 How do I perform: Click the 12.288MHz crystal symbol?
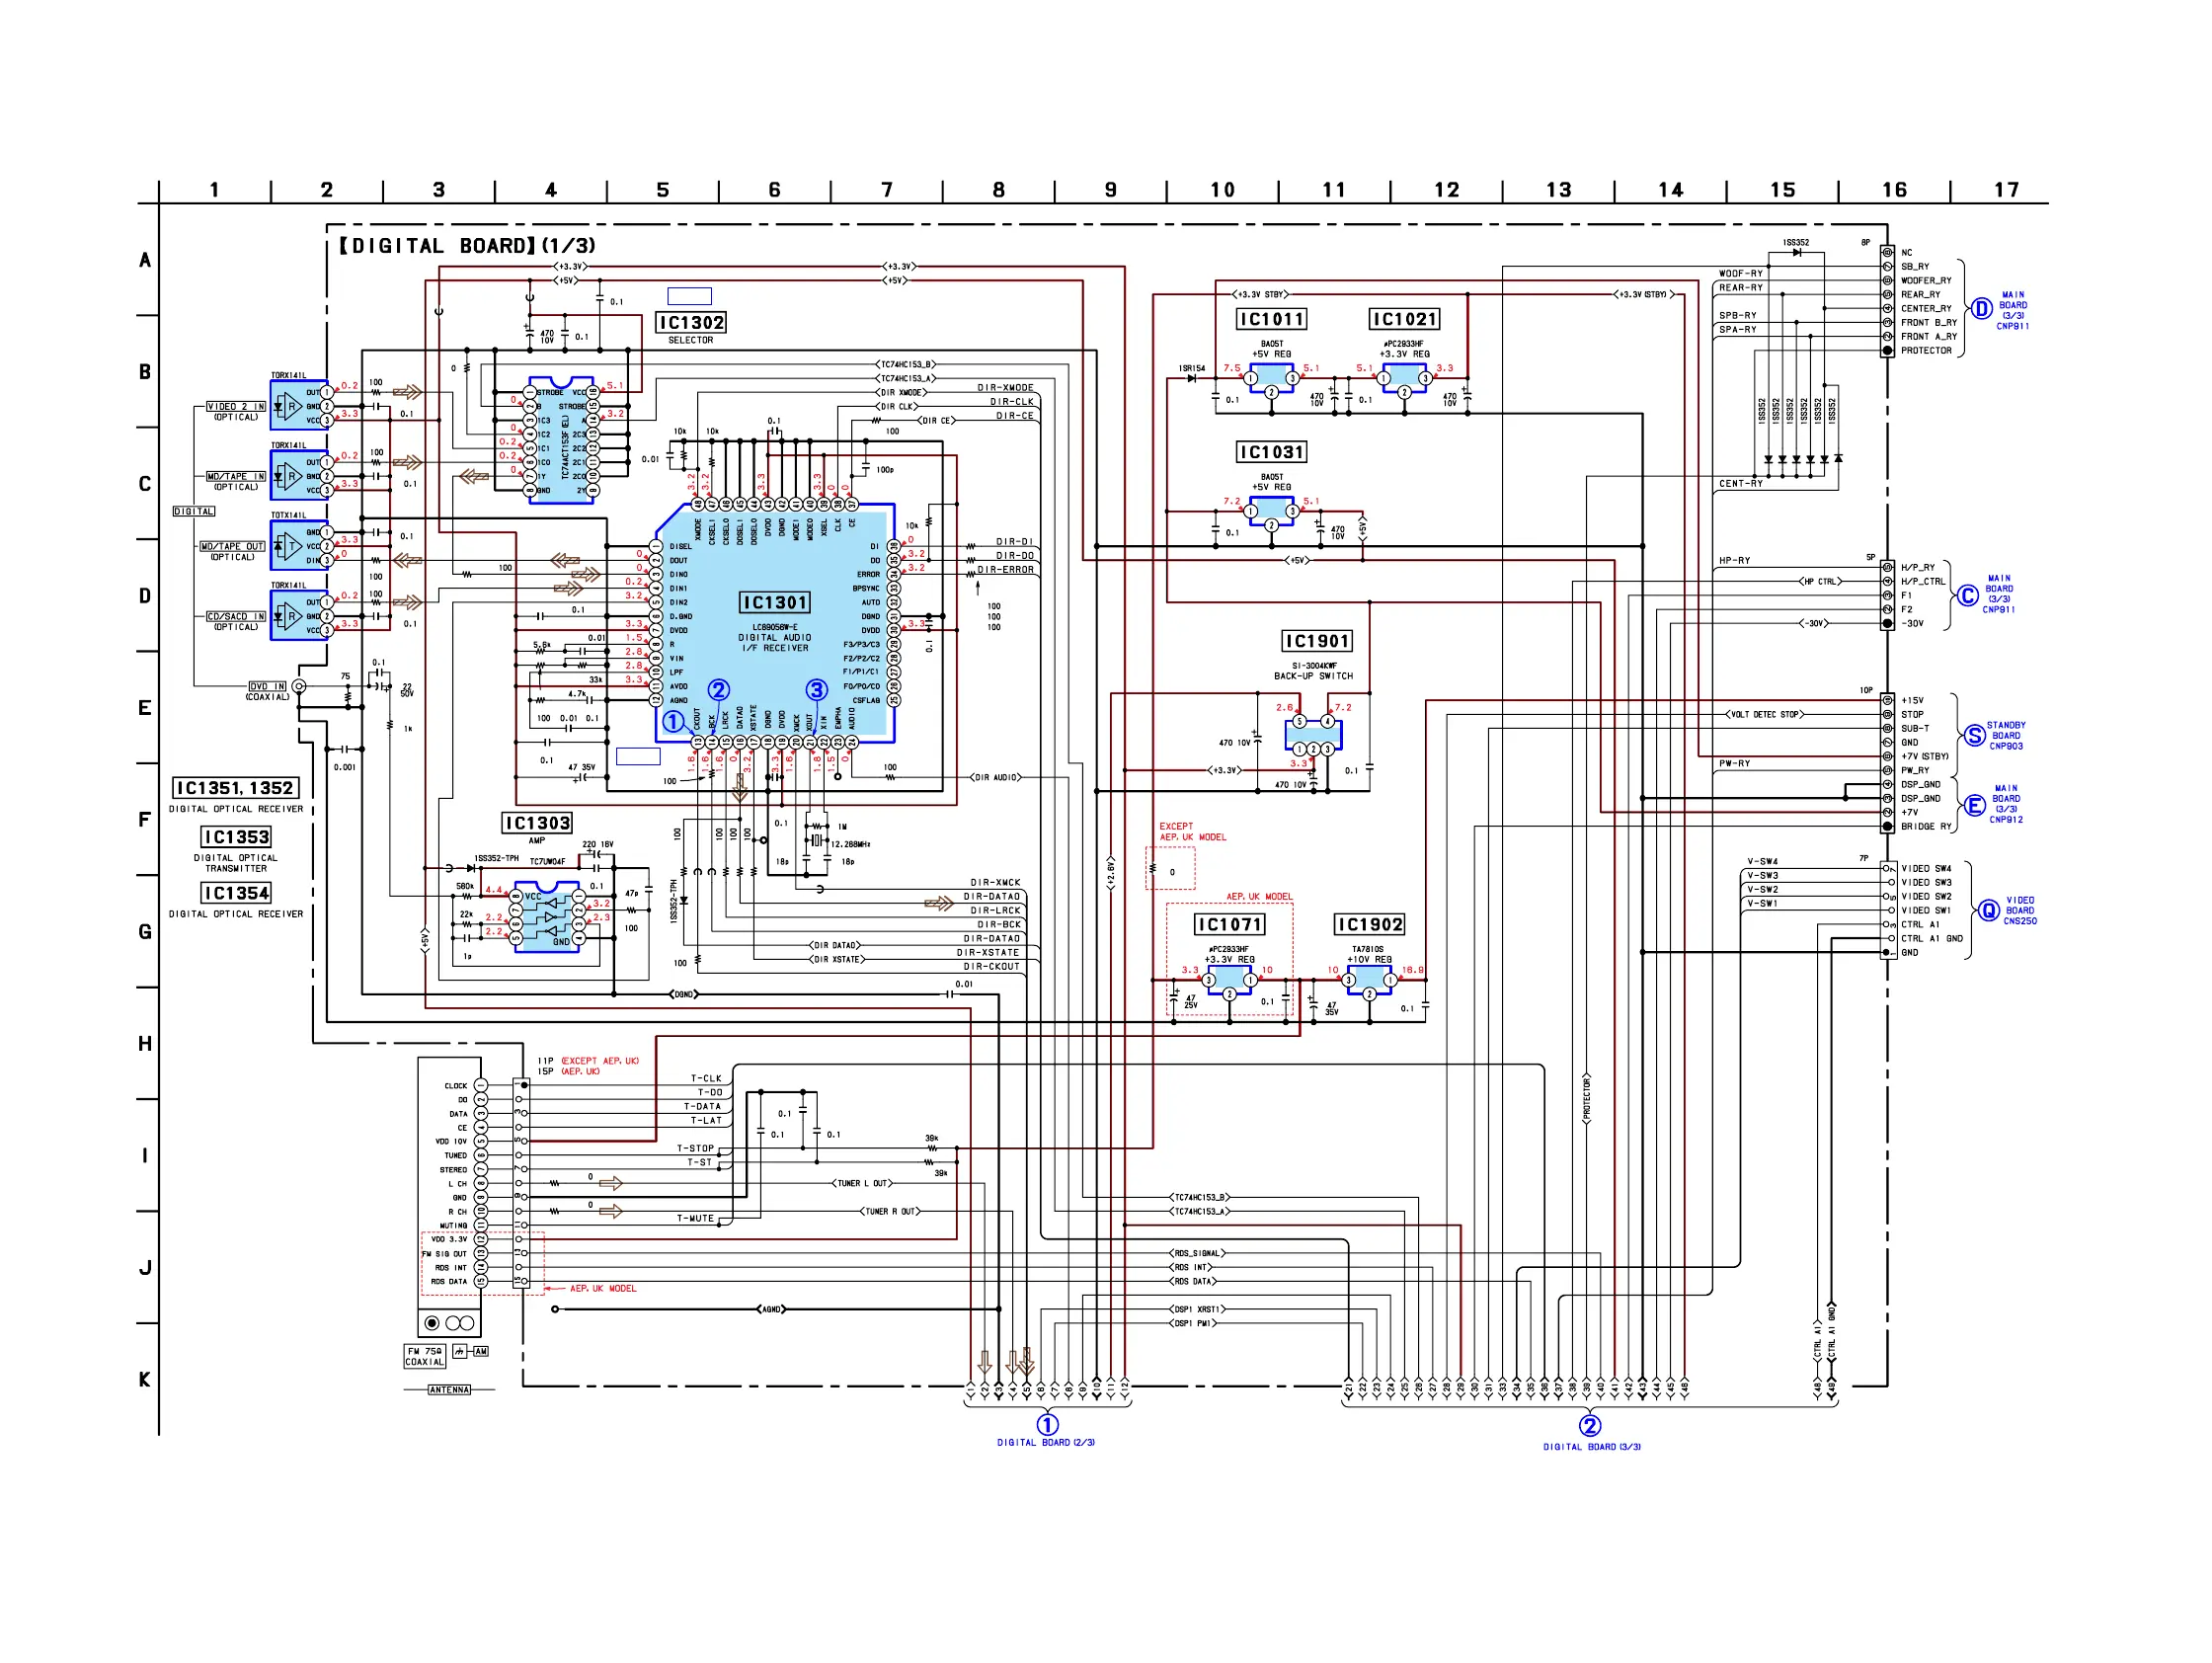pos(817,840)
